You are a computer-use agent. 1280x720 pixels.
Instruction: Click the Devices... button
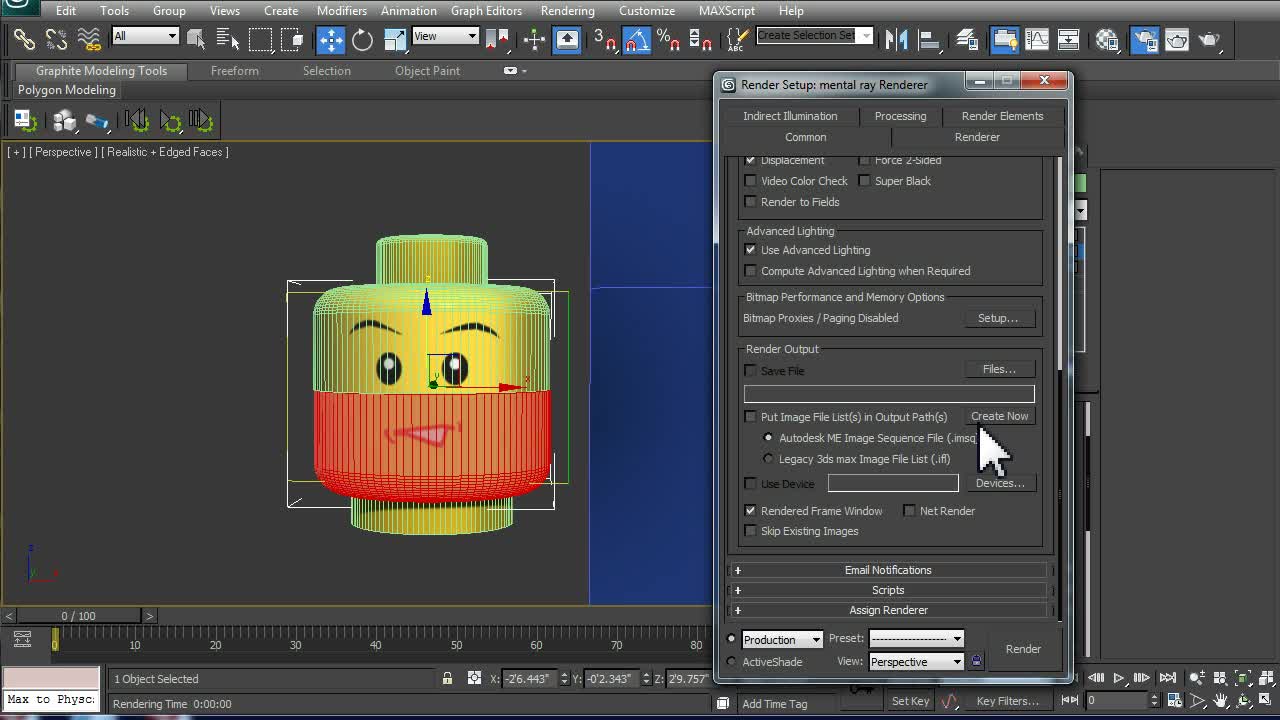pos(1000,483)
